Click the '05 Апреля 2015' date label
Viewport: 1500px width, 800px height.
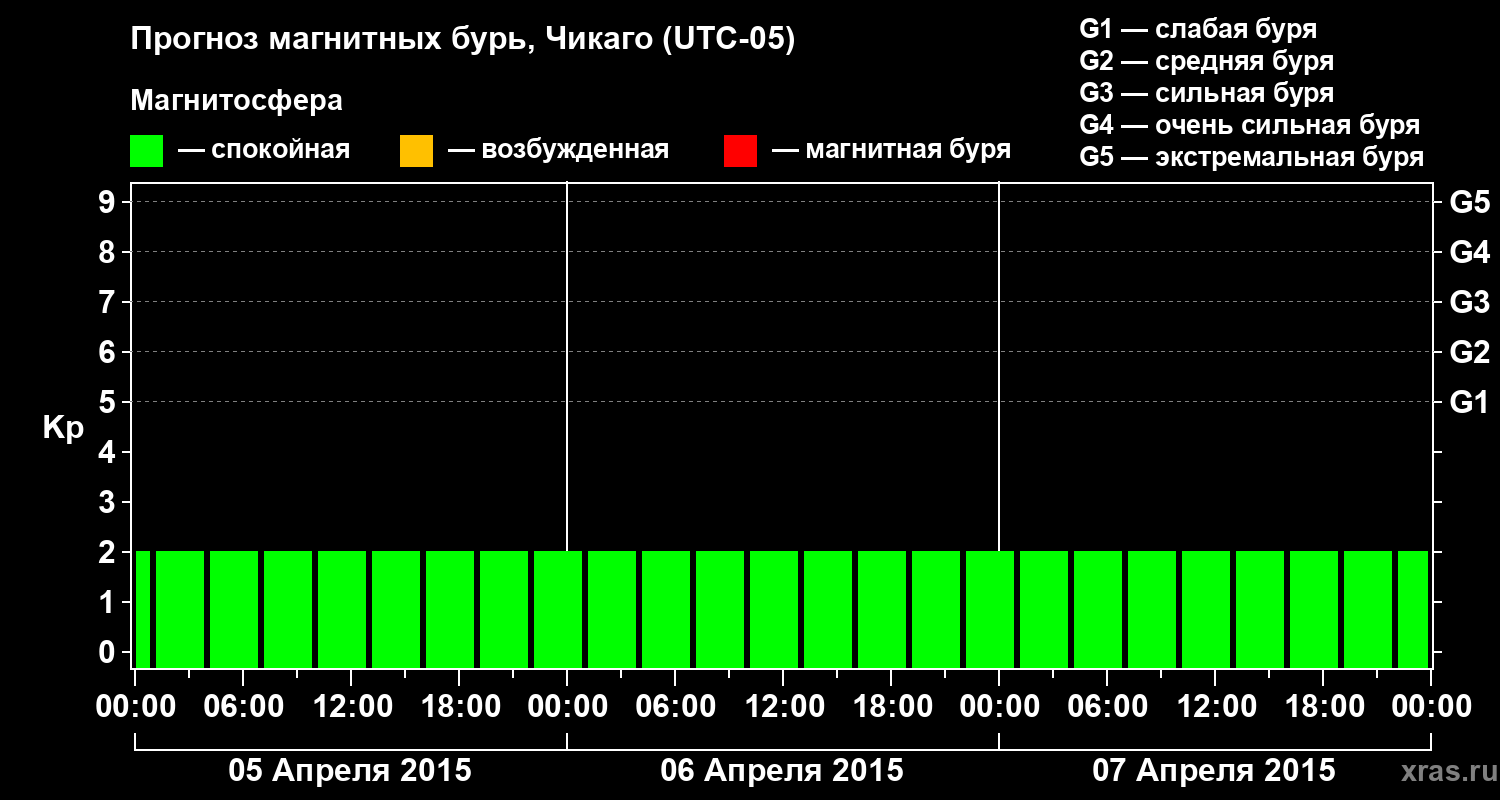(x=350, y=771)
